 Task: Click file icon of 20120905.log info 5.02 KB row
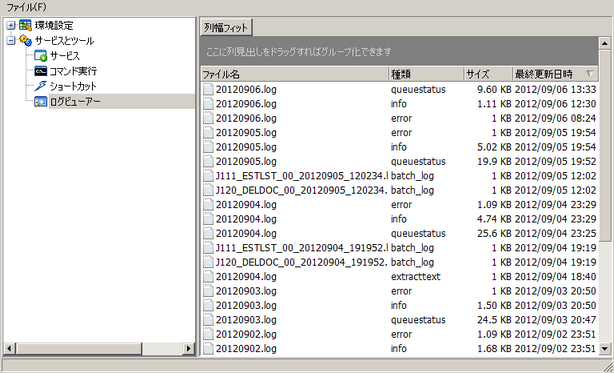pos(208,147)
